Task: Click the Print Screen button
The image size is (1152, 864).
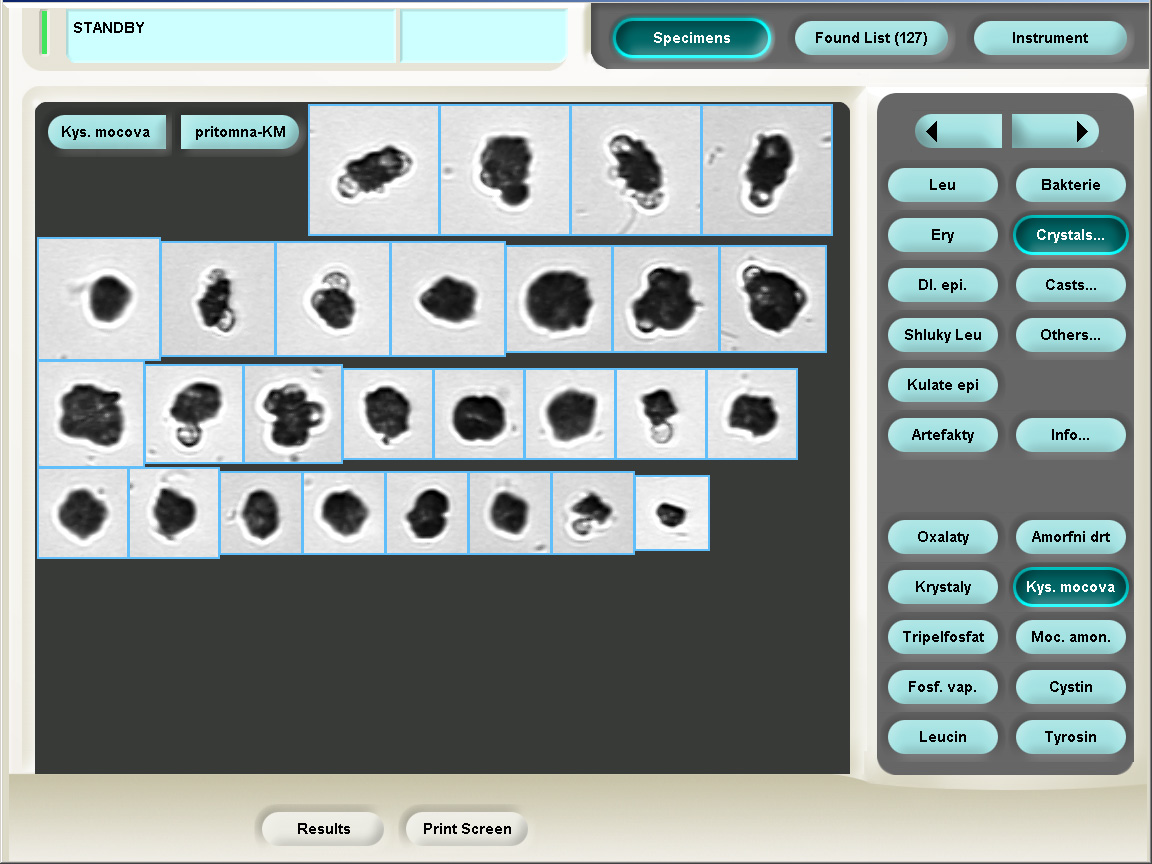Action: [467, 829]
